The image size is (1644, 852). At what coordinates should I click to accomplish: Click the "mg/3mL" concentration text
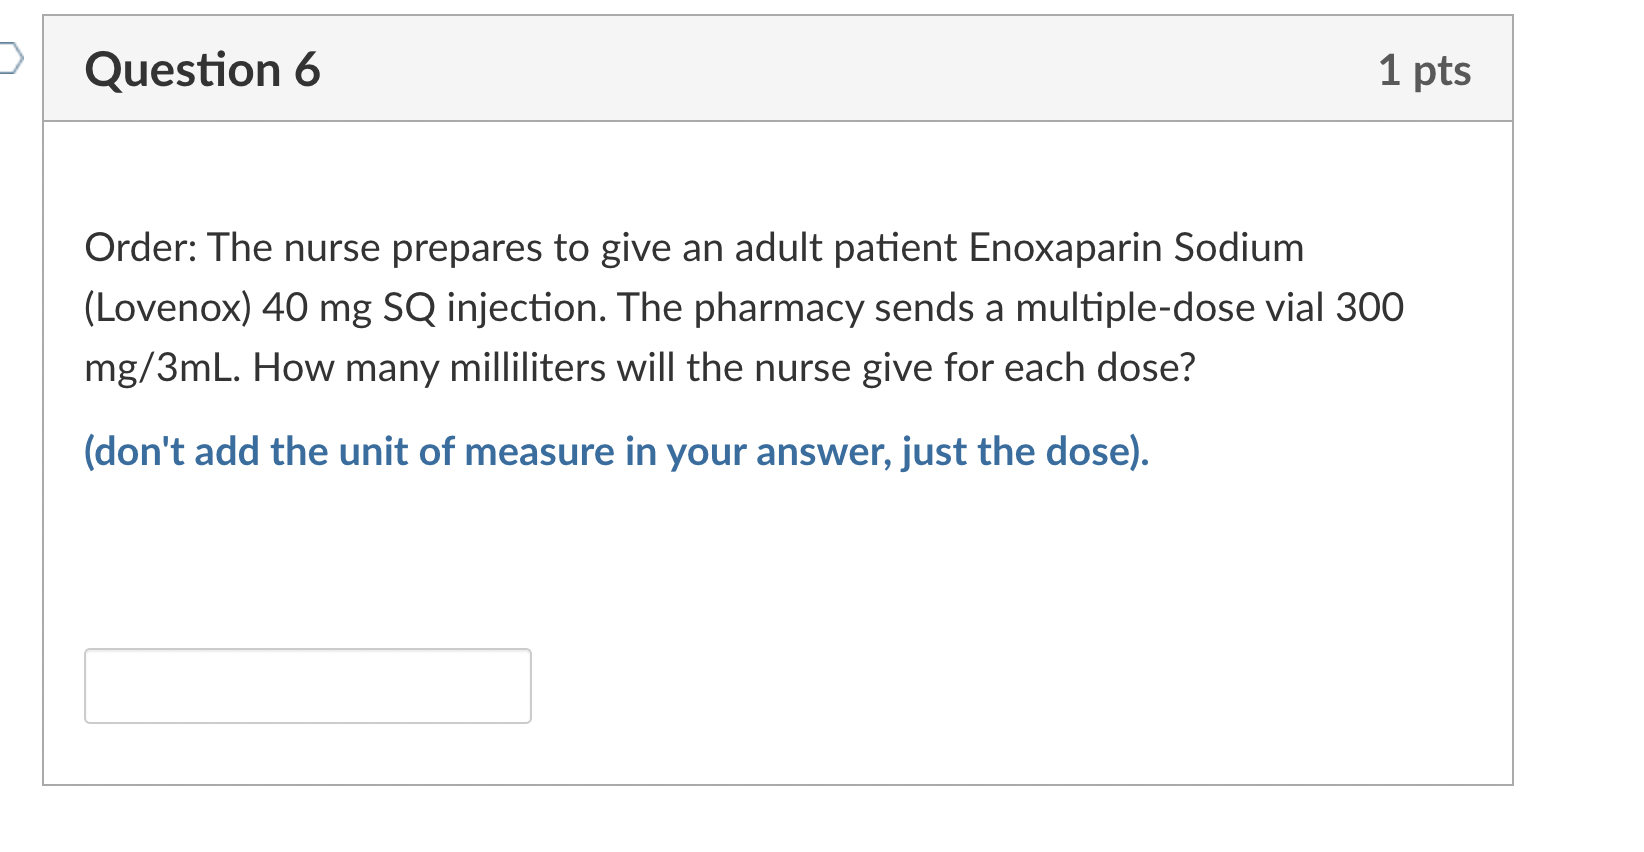(161, 368)
